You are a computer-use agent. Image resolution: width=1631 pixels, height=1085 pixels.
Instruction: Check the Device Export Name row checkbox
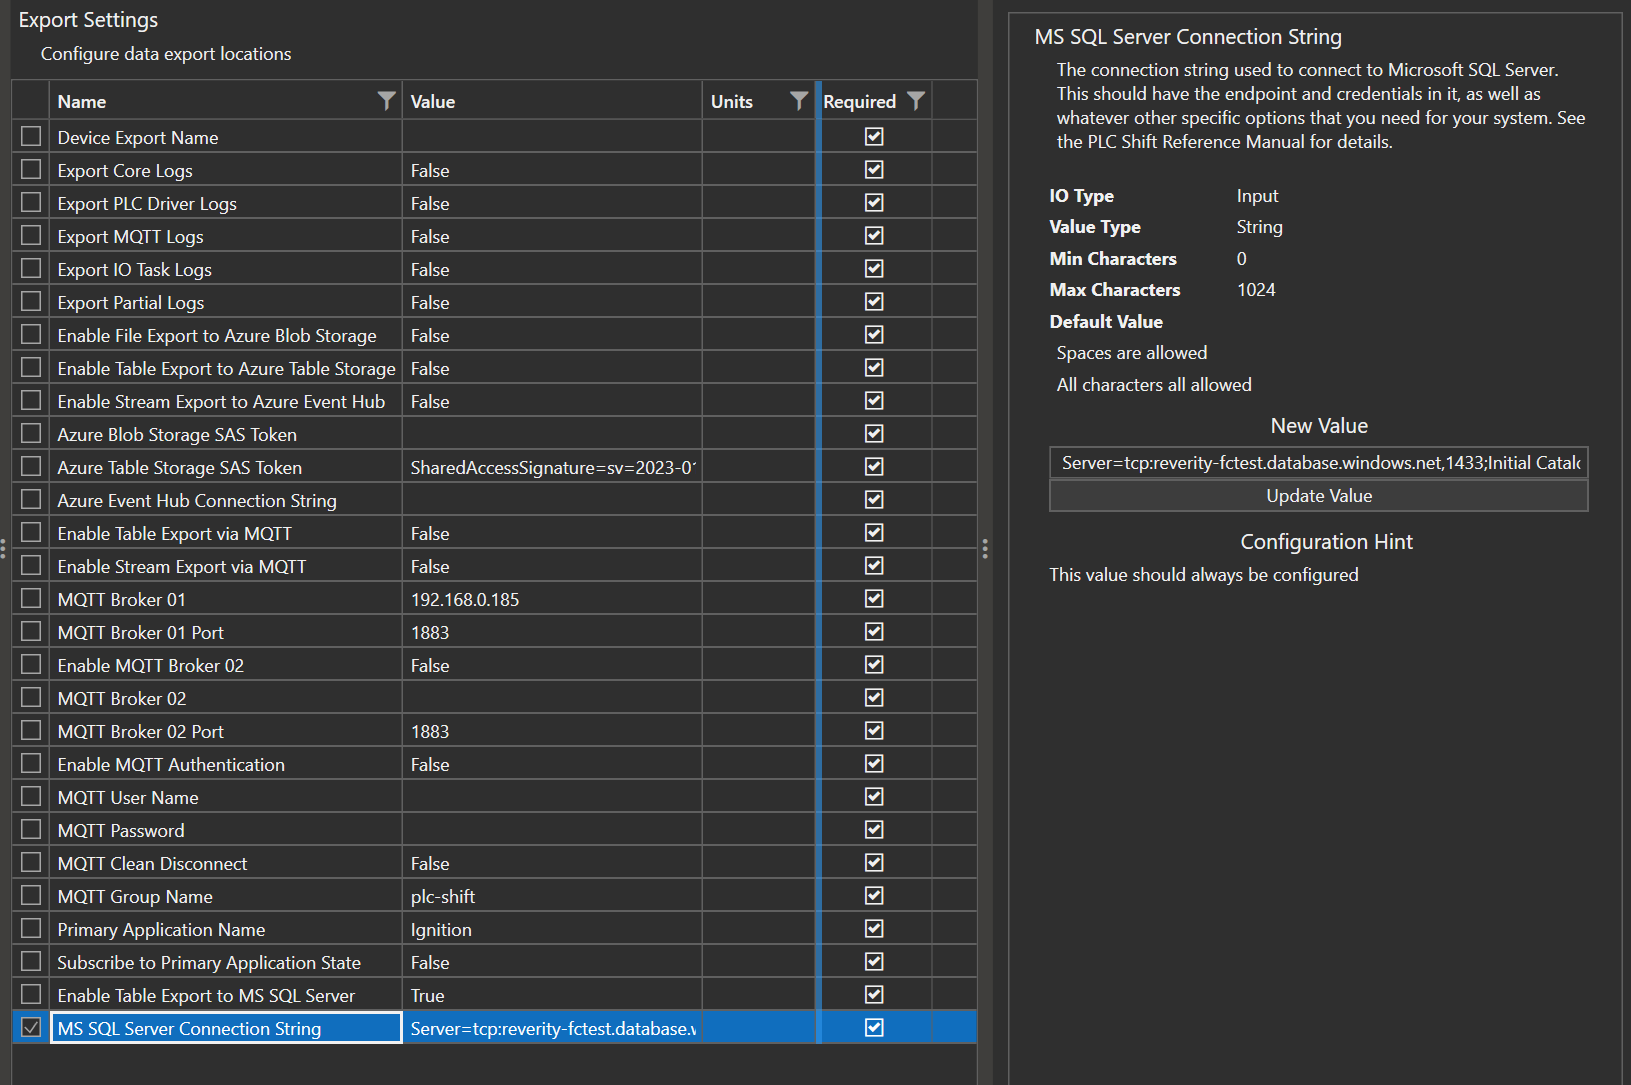point(31,137)
